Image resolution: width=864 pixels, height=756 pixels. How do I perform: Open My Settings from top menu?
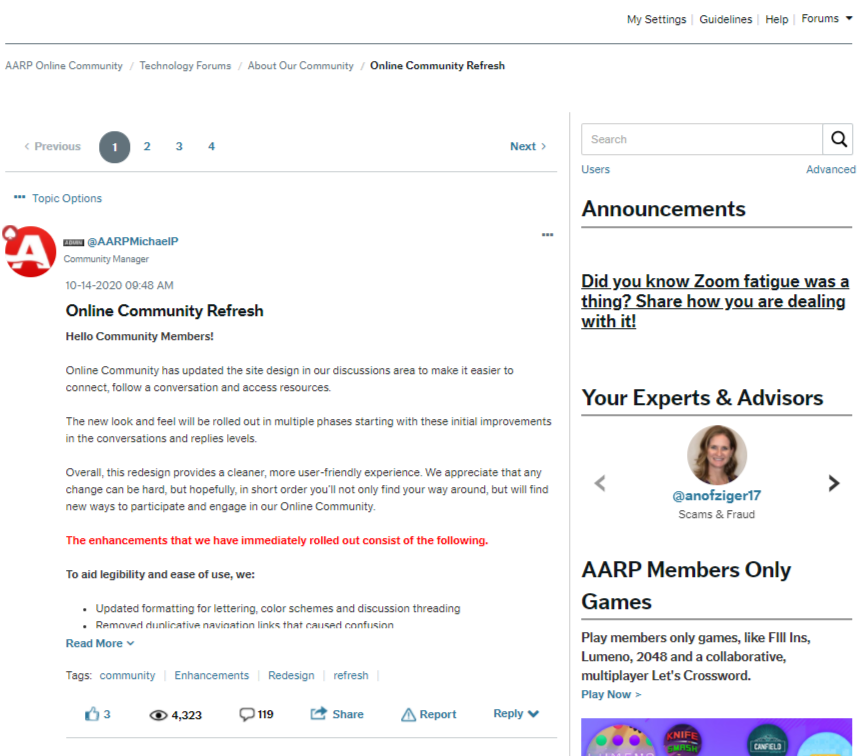(x=656, y=19)
